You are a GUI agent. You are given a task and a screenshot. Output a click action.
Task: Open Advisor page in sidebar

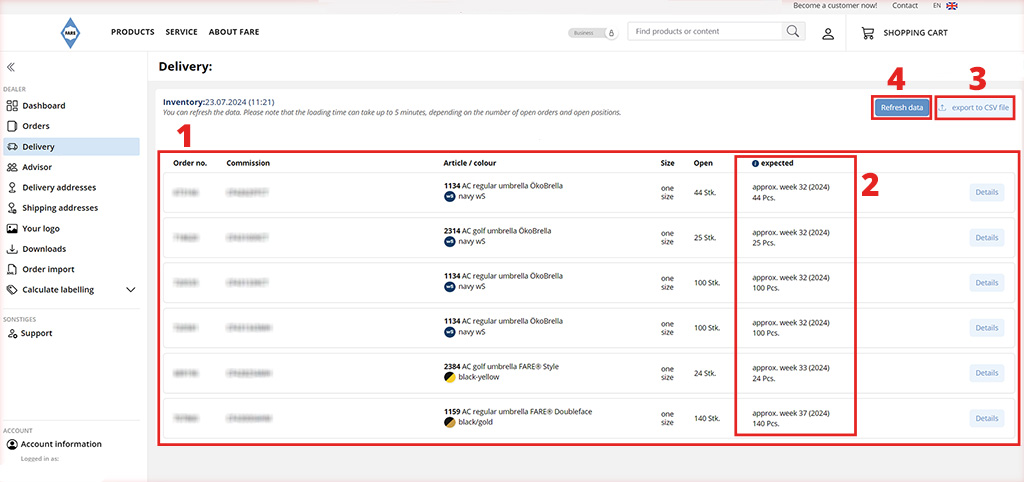[x=37, y=167]
